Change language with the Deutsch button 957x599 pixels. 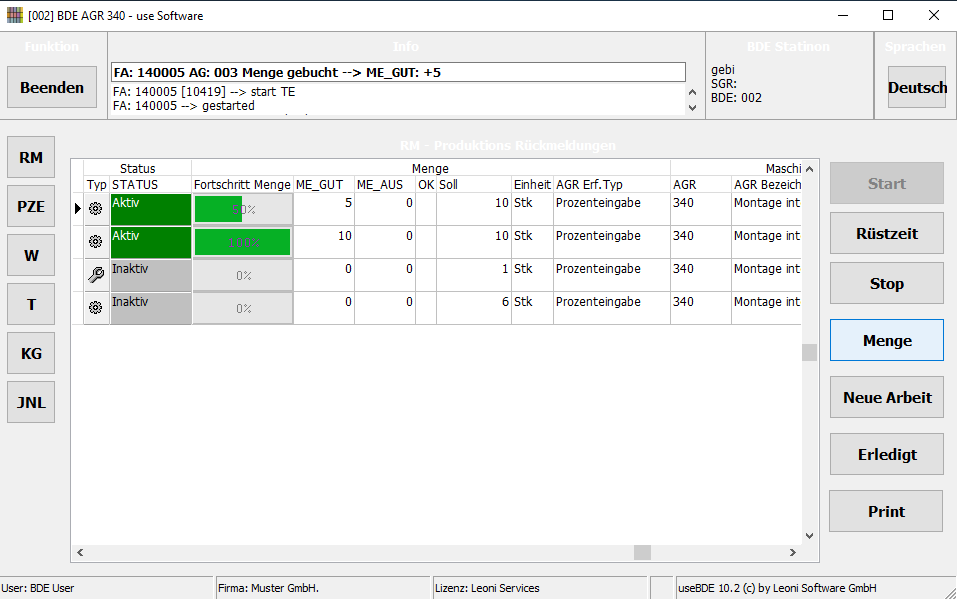click(917, 87)
